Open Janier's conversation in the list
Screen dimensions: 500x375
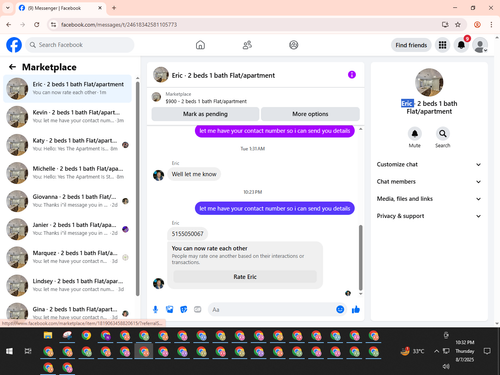pos(68,229)
